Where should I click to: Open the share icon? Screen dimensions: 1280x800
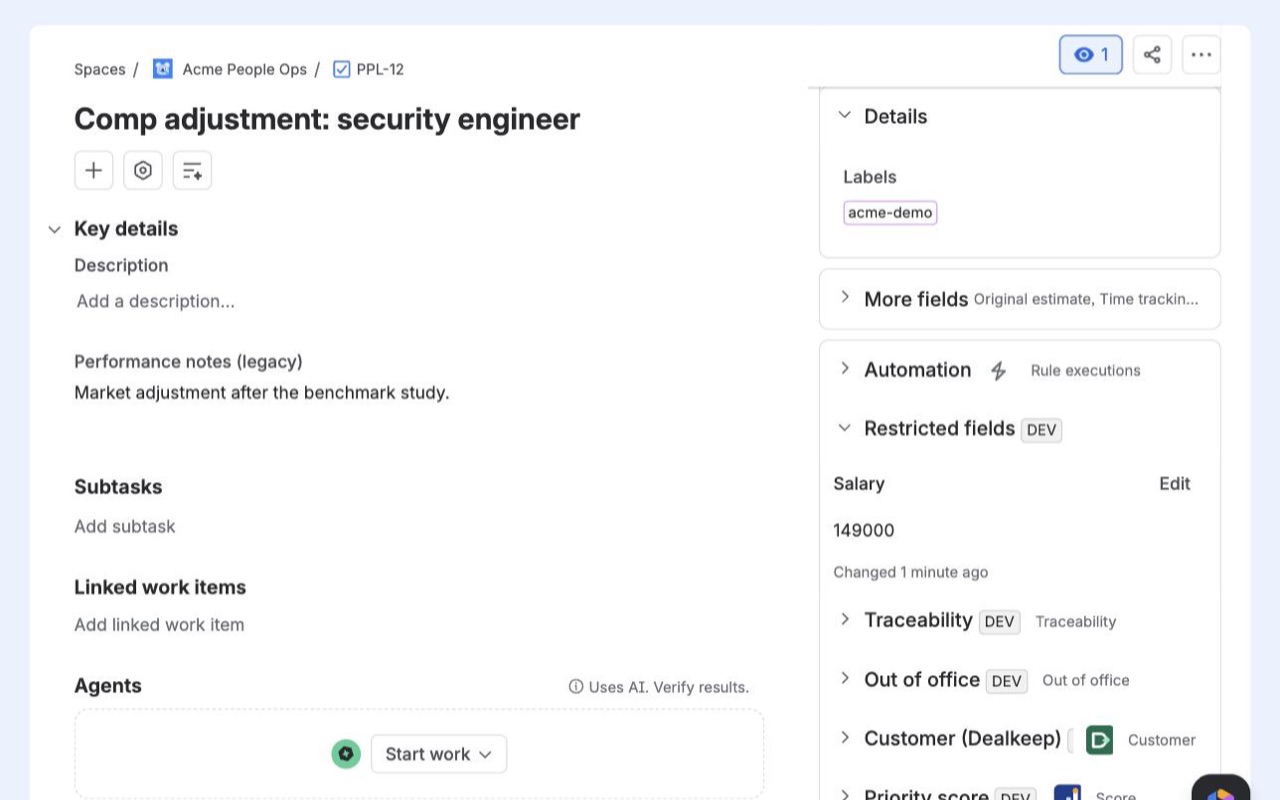pos(1152,55)
